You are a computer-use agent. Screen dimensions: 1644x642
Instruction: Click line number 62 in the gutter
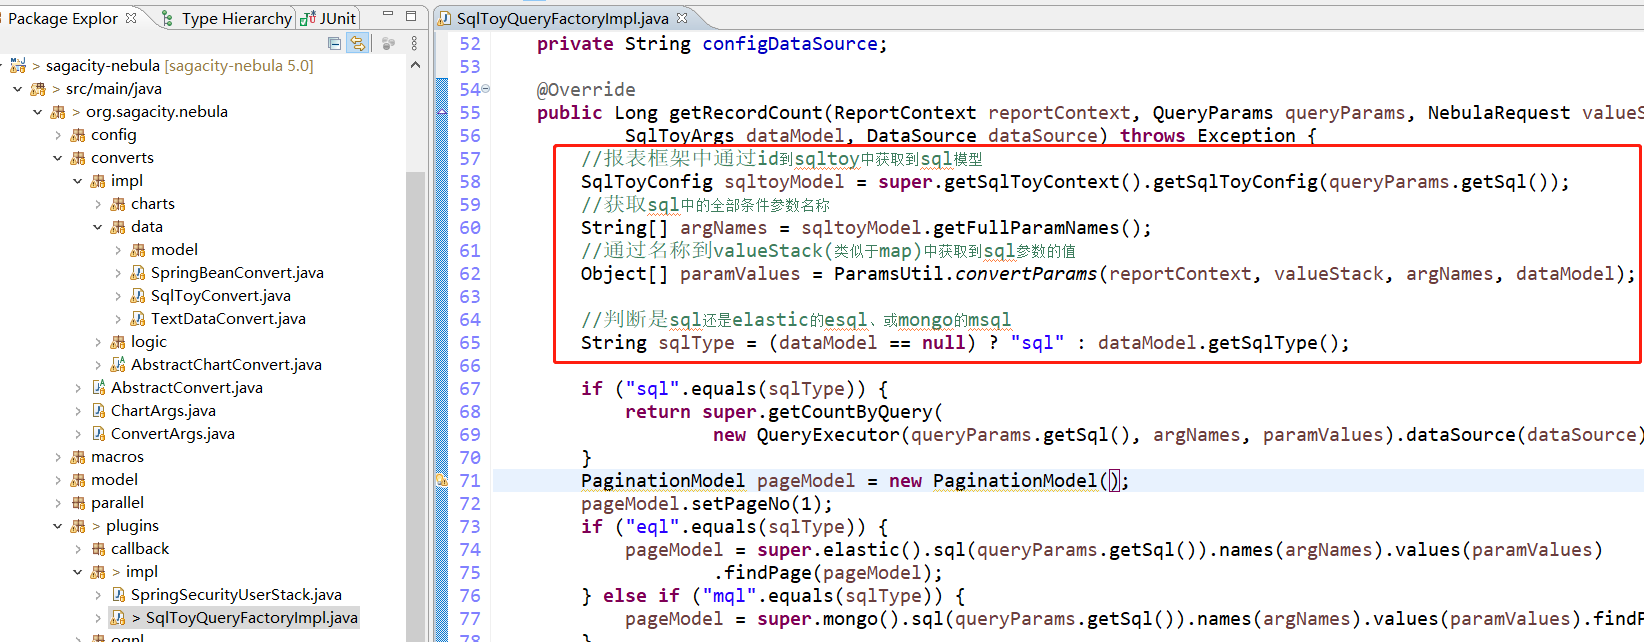tap(470, 274)
